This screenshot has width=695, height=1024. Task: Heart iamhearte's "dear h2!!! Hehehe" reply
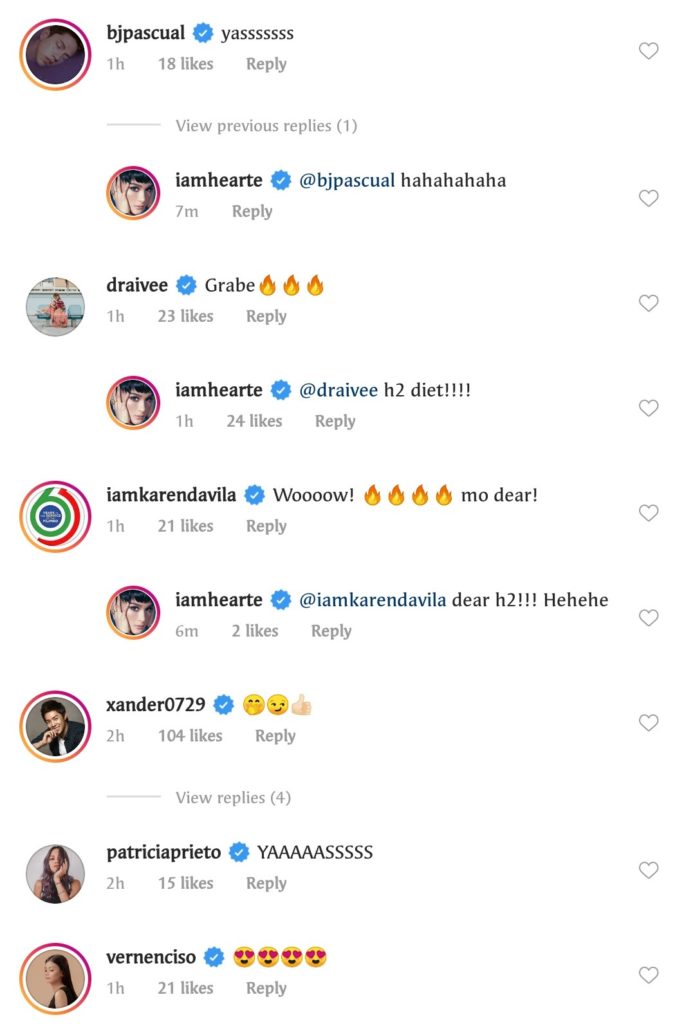coord(649,618)
